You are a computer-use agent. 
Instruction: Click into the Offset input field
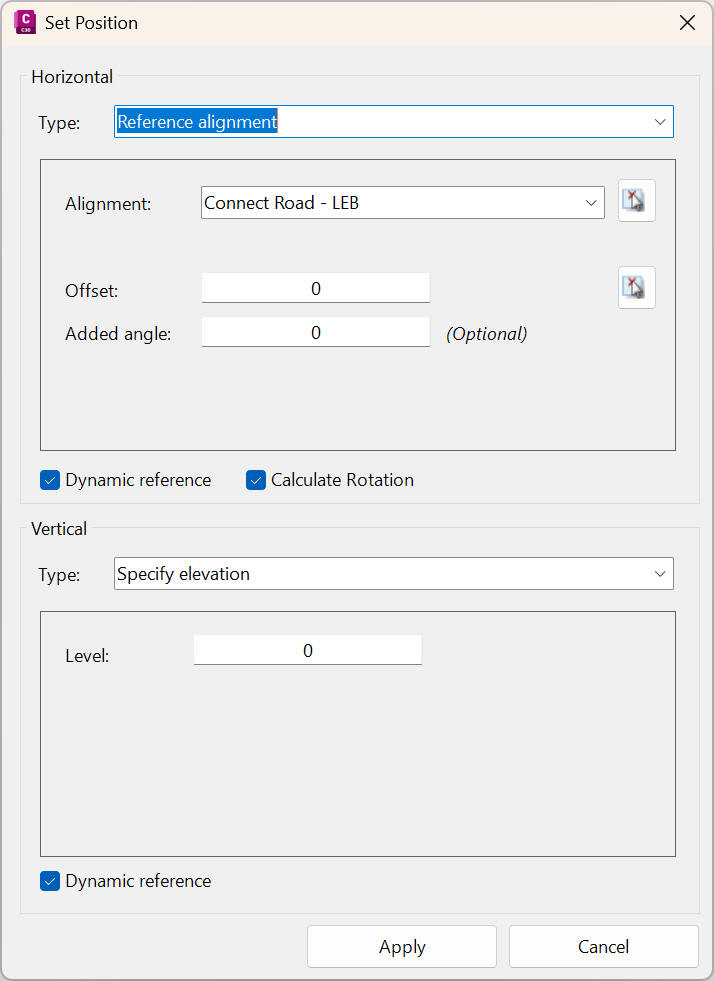315,289
